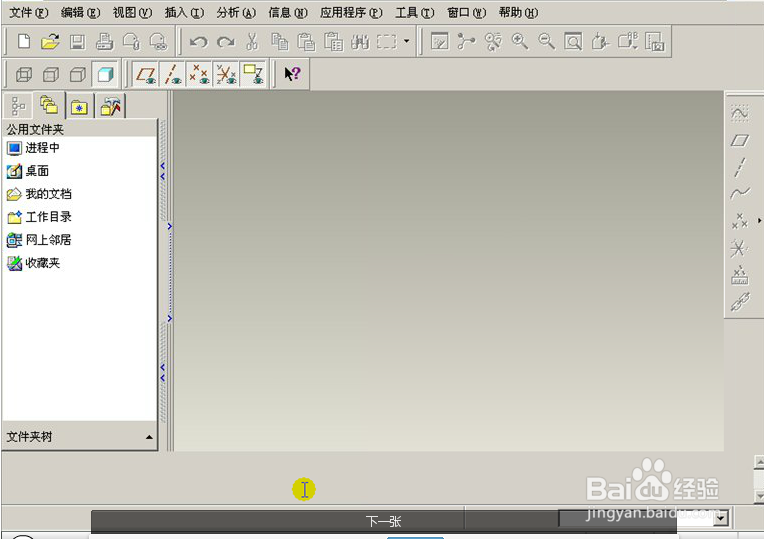764x539 pixels.
Task: Open the 窗口 menu
Action: tap(466, 13)
